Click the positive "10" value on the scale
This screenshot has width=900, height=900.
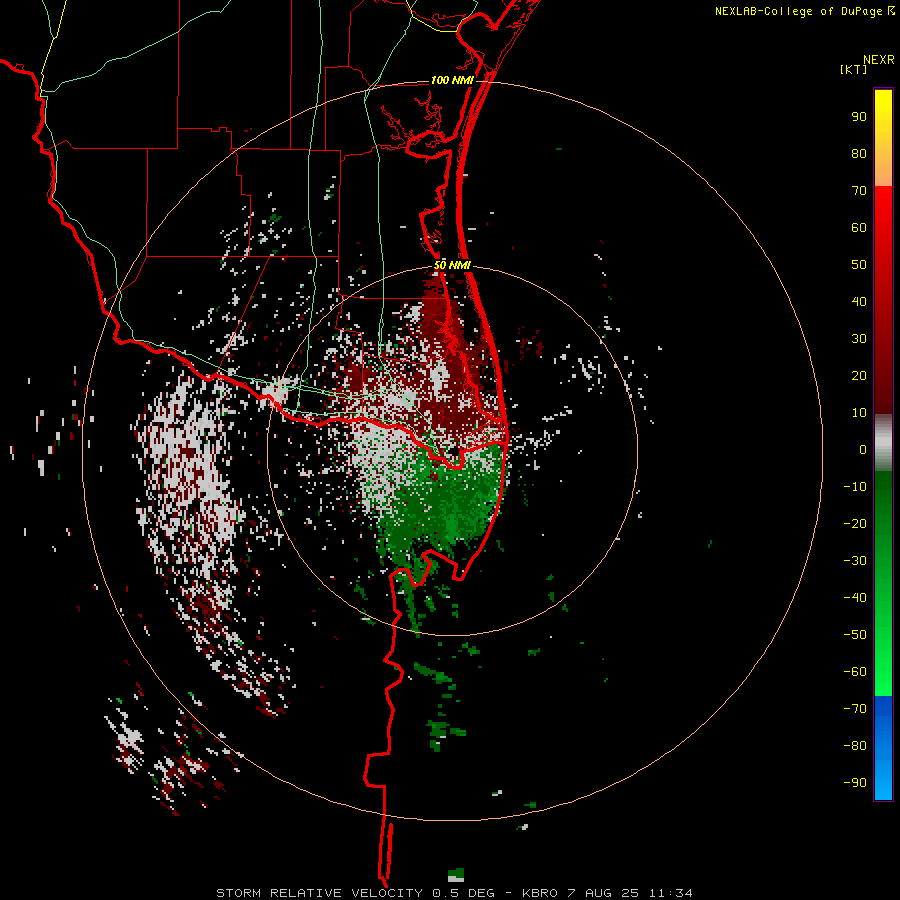point(859,413)
